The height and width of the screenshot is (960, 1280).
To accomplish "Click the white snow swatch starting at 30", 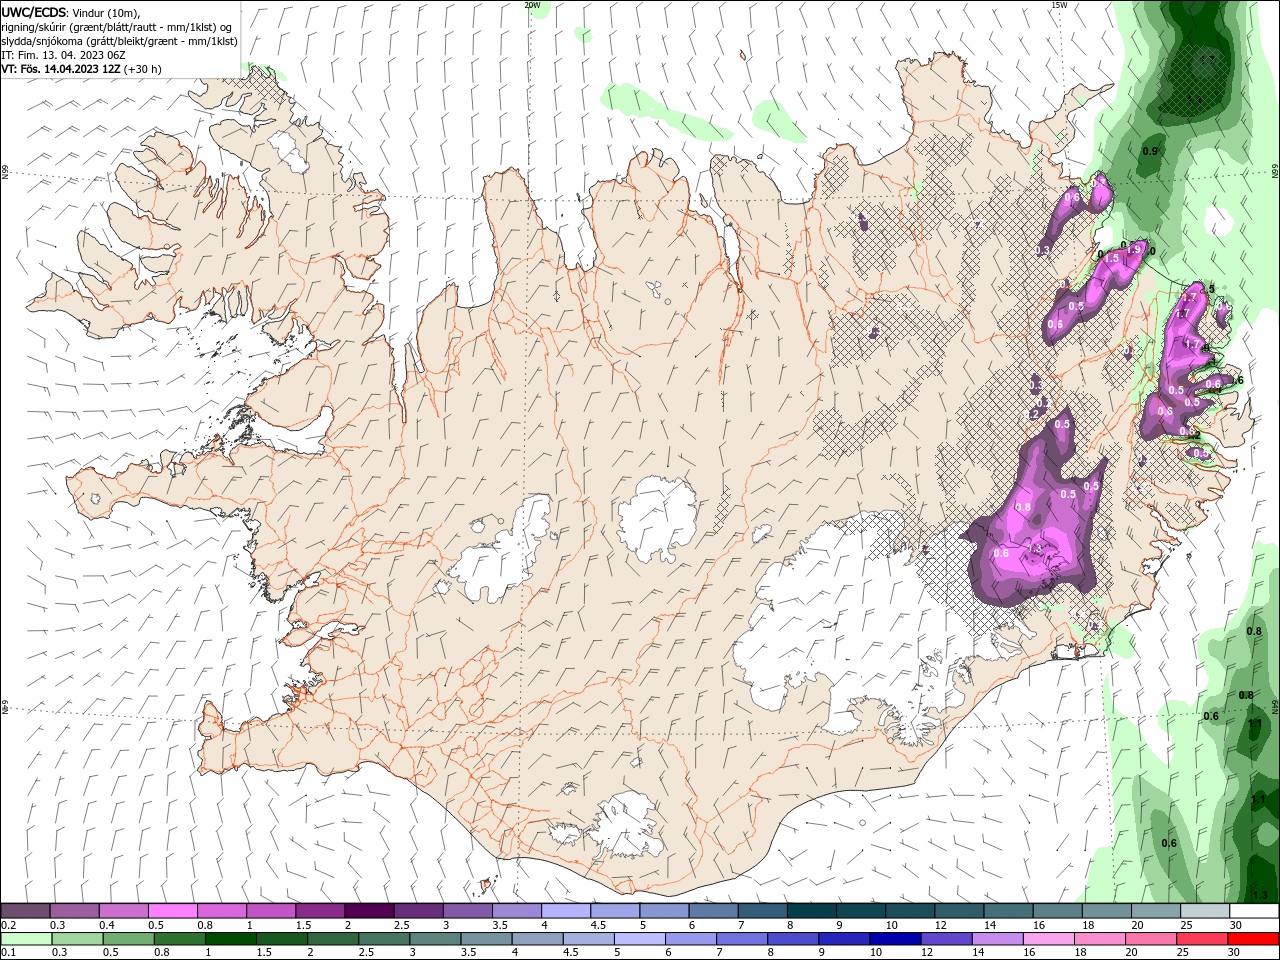I will [1255, 911].
